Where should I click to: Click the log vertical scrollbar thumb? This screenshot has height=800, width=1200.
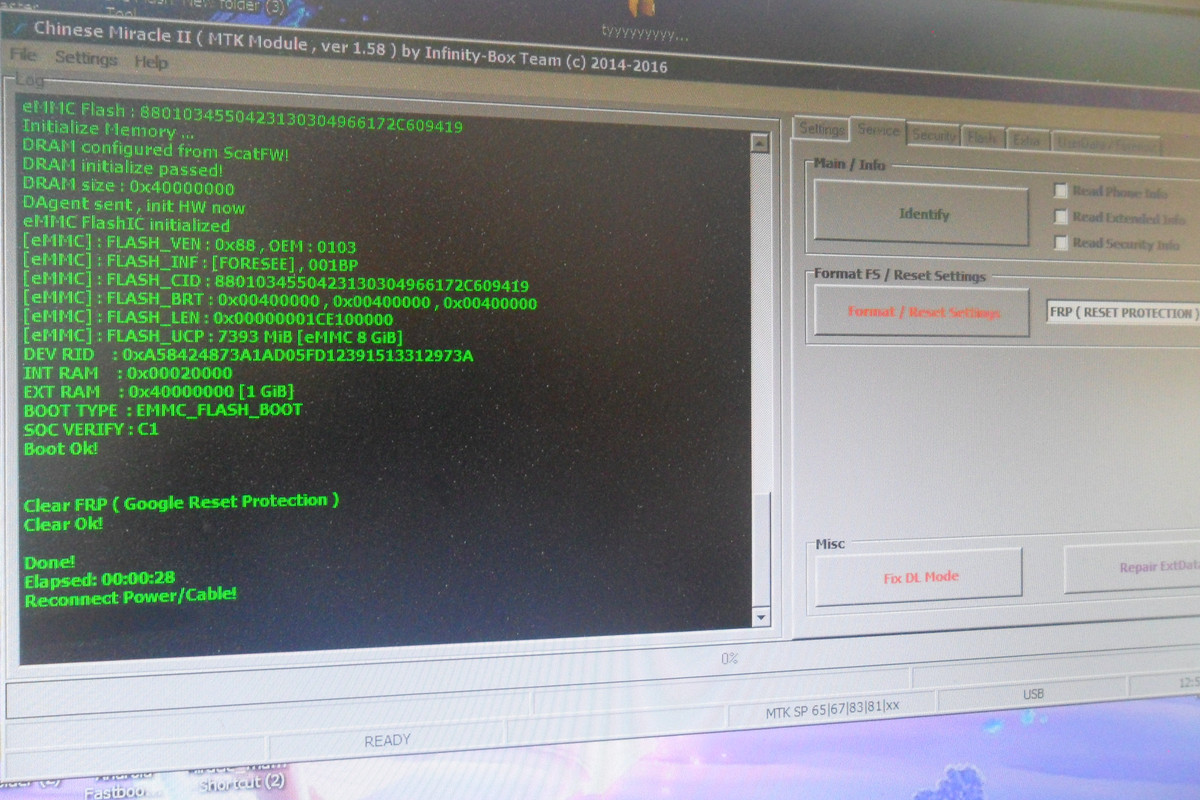click(763, 551)
